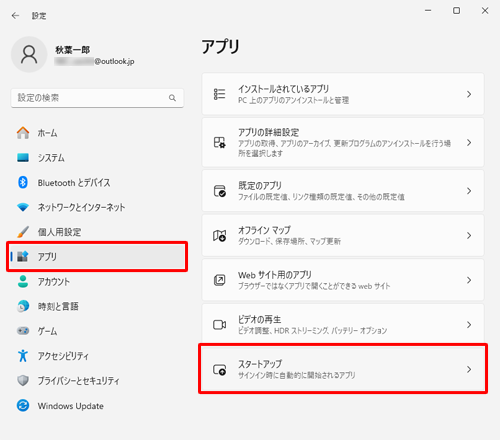Viewport: 500px width, 440px height.
Task: Click the アカウント person icon
Action: [23, 281]
